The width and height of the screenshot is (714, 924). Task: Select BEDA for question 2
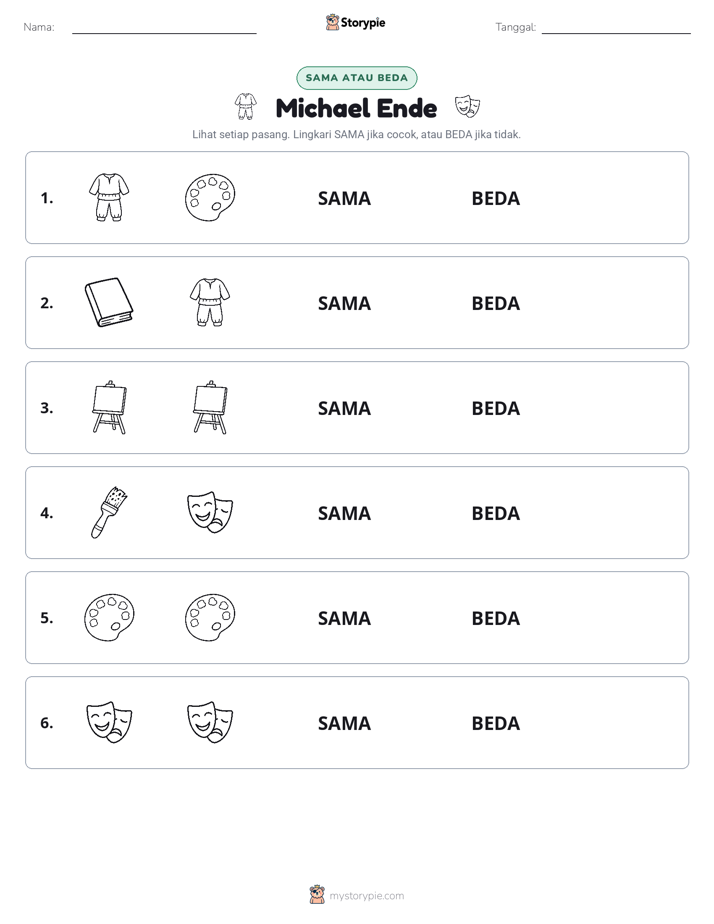(495, 303)
